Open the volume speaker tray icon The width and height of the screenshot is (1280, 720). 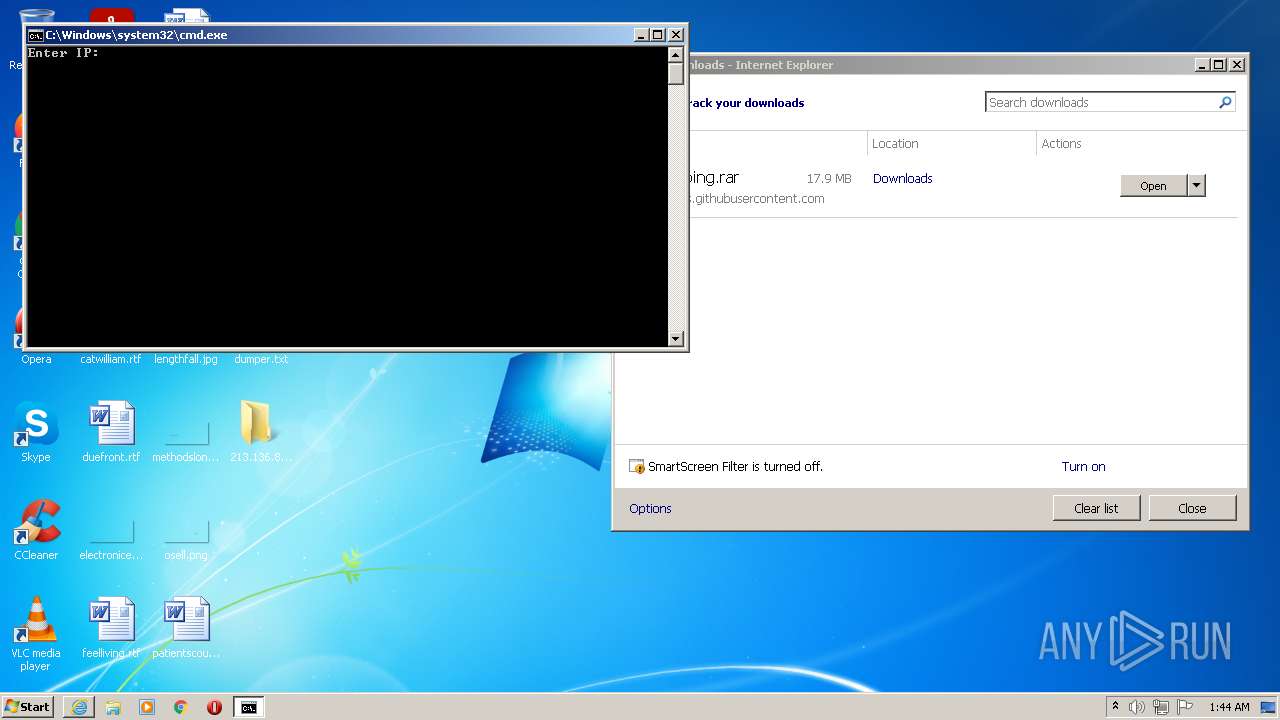click(1137, 707)
